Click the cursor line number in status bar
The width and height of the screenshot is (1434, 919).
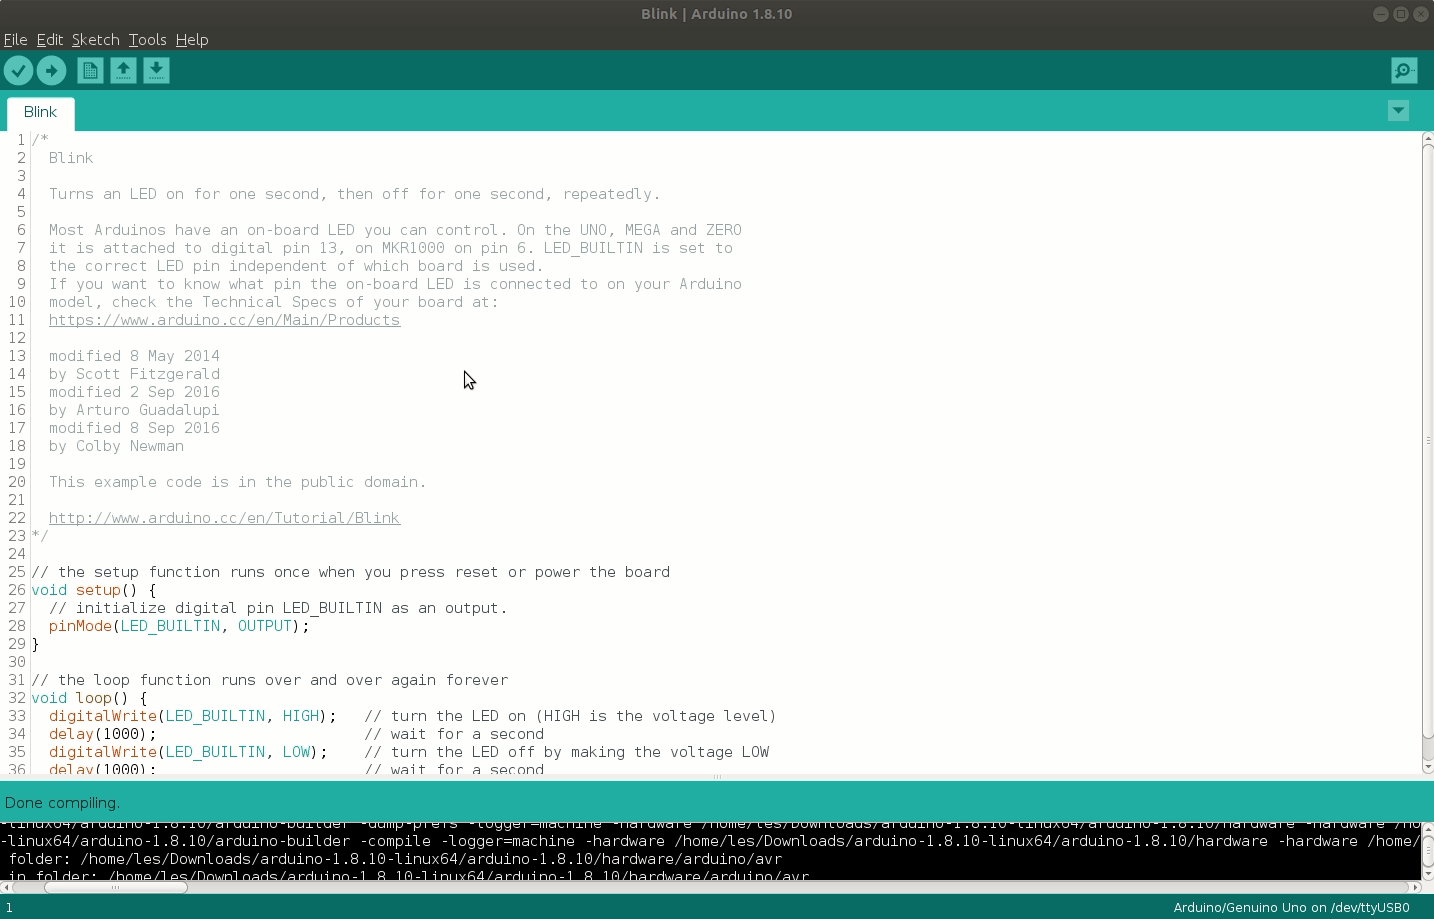(x=9, y=908)
